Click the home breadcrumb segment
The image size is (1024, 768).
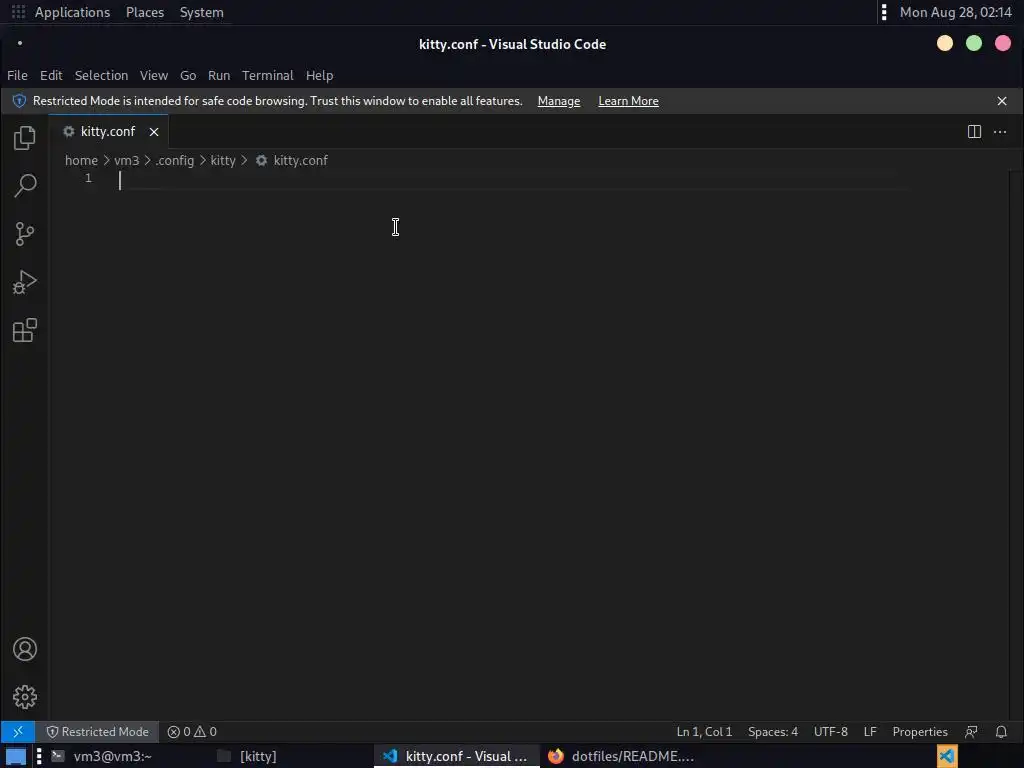click(x=81, y=161)
